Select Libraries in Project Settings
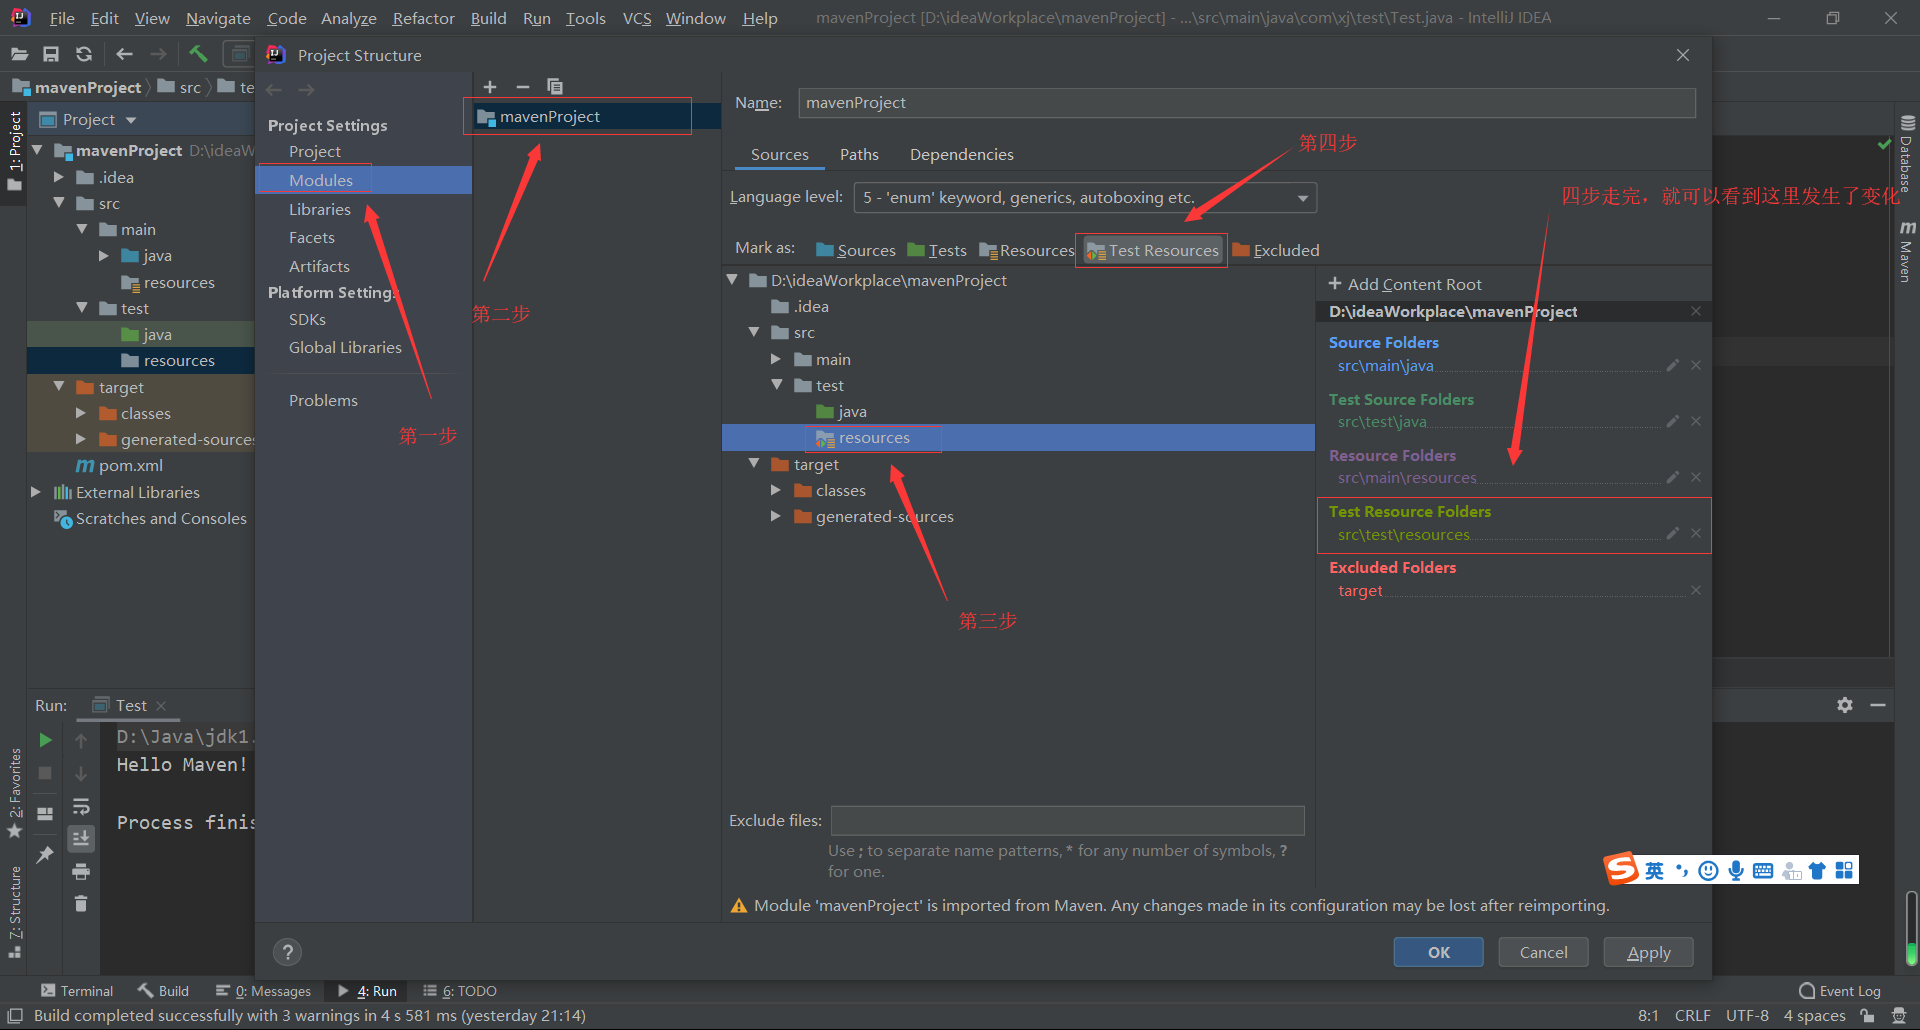The image size is (1920, 1030). pos(320,209)
